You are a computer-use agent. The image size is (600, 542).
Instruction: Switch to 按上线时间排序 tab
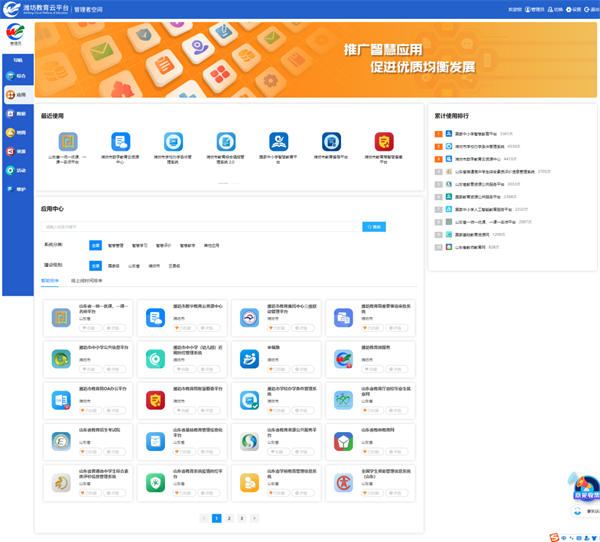click(86, 281)
